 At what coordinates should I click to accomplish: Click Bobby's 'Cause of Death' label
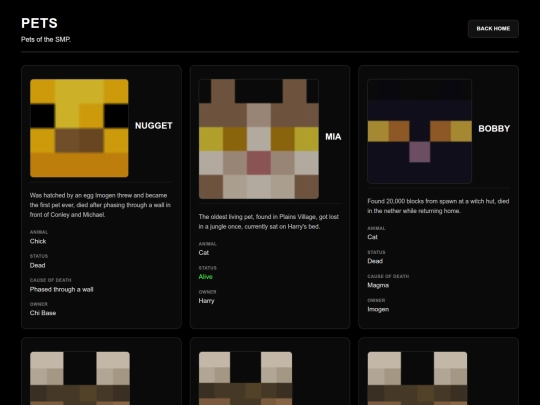(x=388, y=276)
